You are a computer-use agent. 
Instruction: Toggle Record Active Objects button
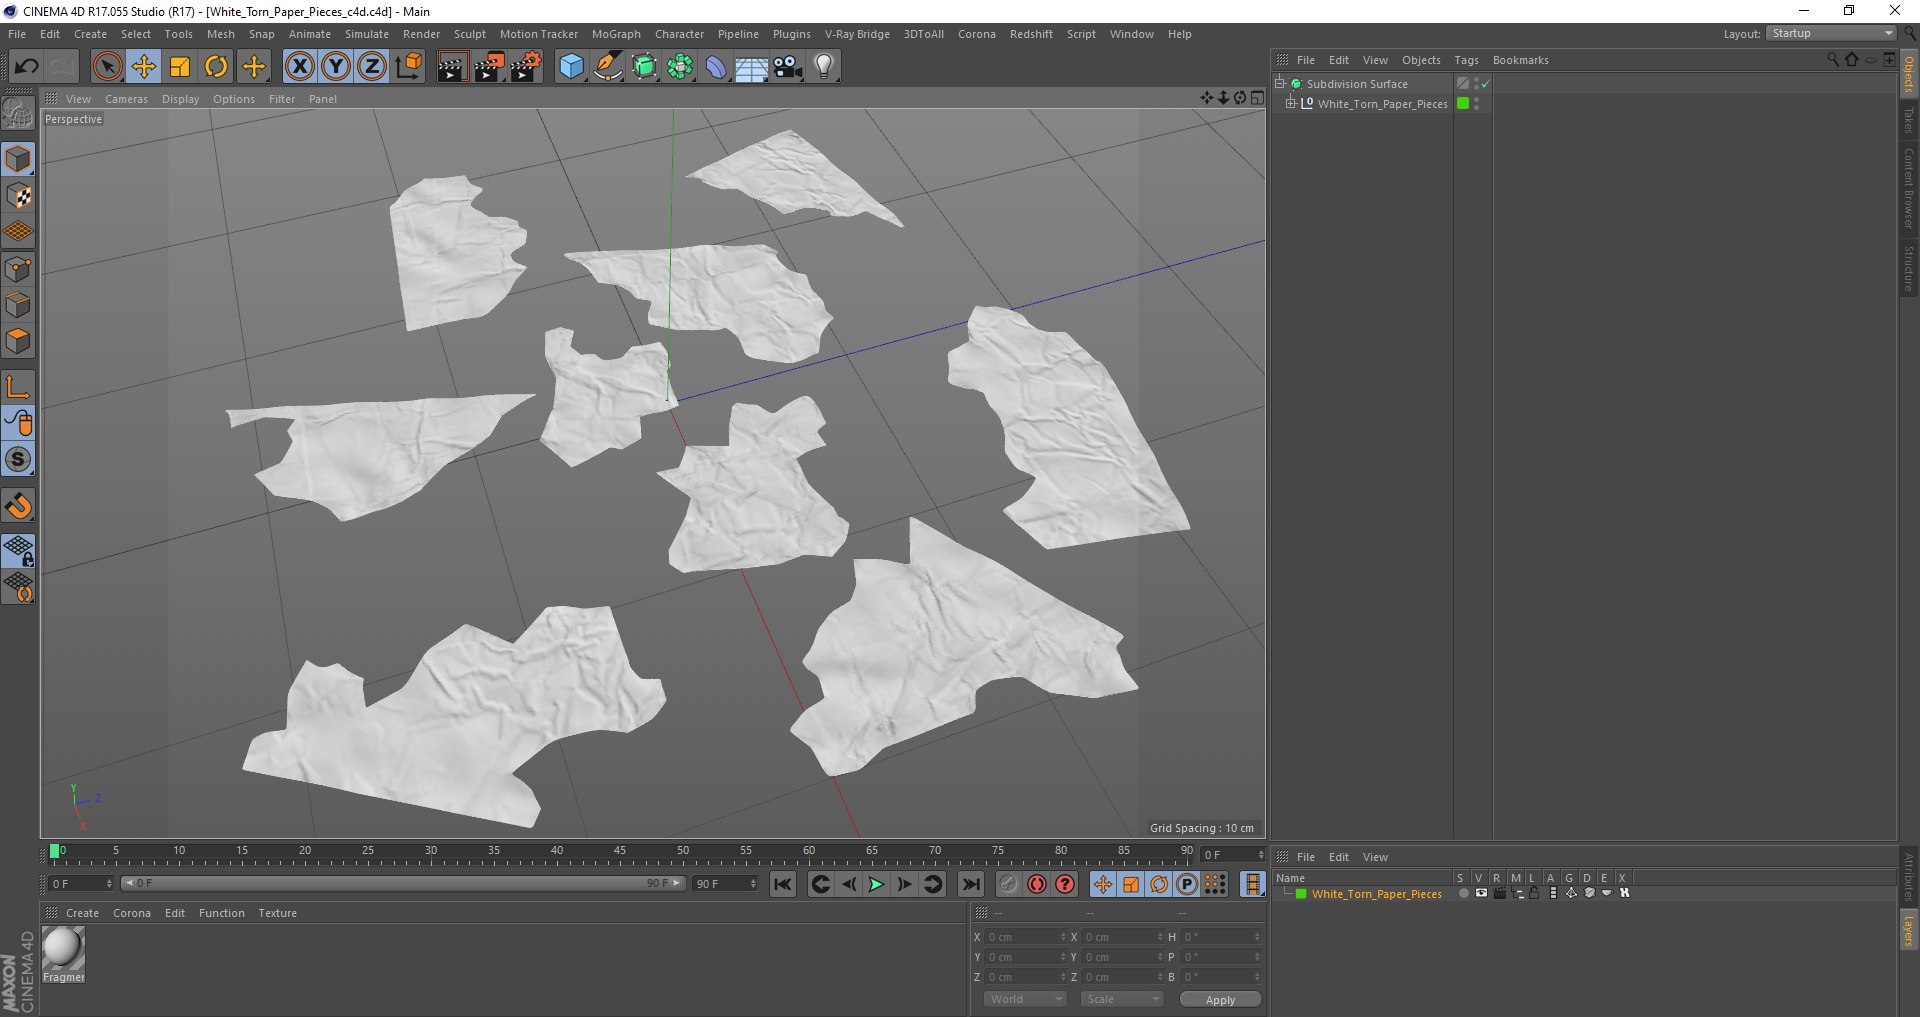click(x=1009, y=884)
